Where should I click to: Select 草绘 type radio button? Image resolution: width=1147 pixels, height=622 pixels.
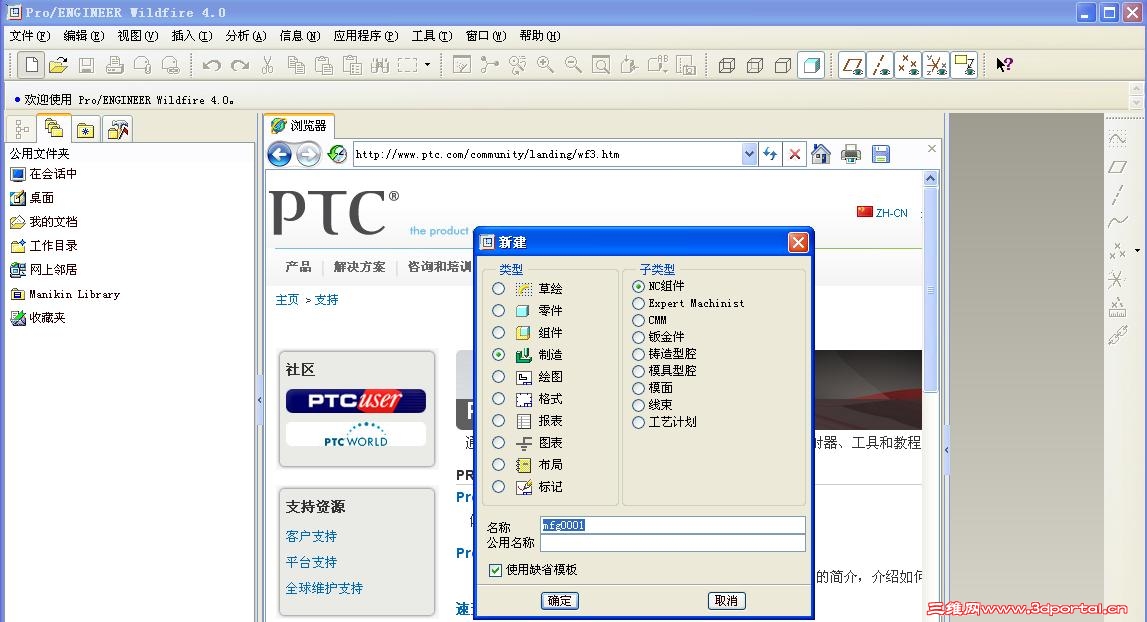click(x=498, y=288)
